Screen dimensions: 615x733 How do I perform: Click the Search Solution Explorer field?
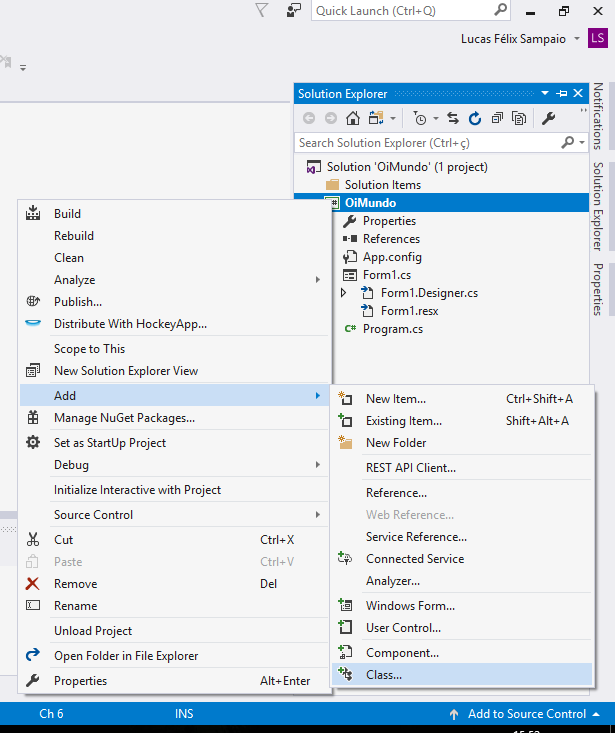click(x=428, y=143)
